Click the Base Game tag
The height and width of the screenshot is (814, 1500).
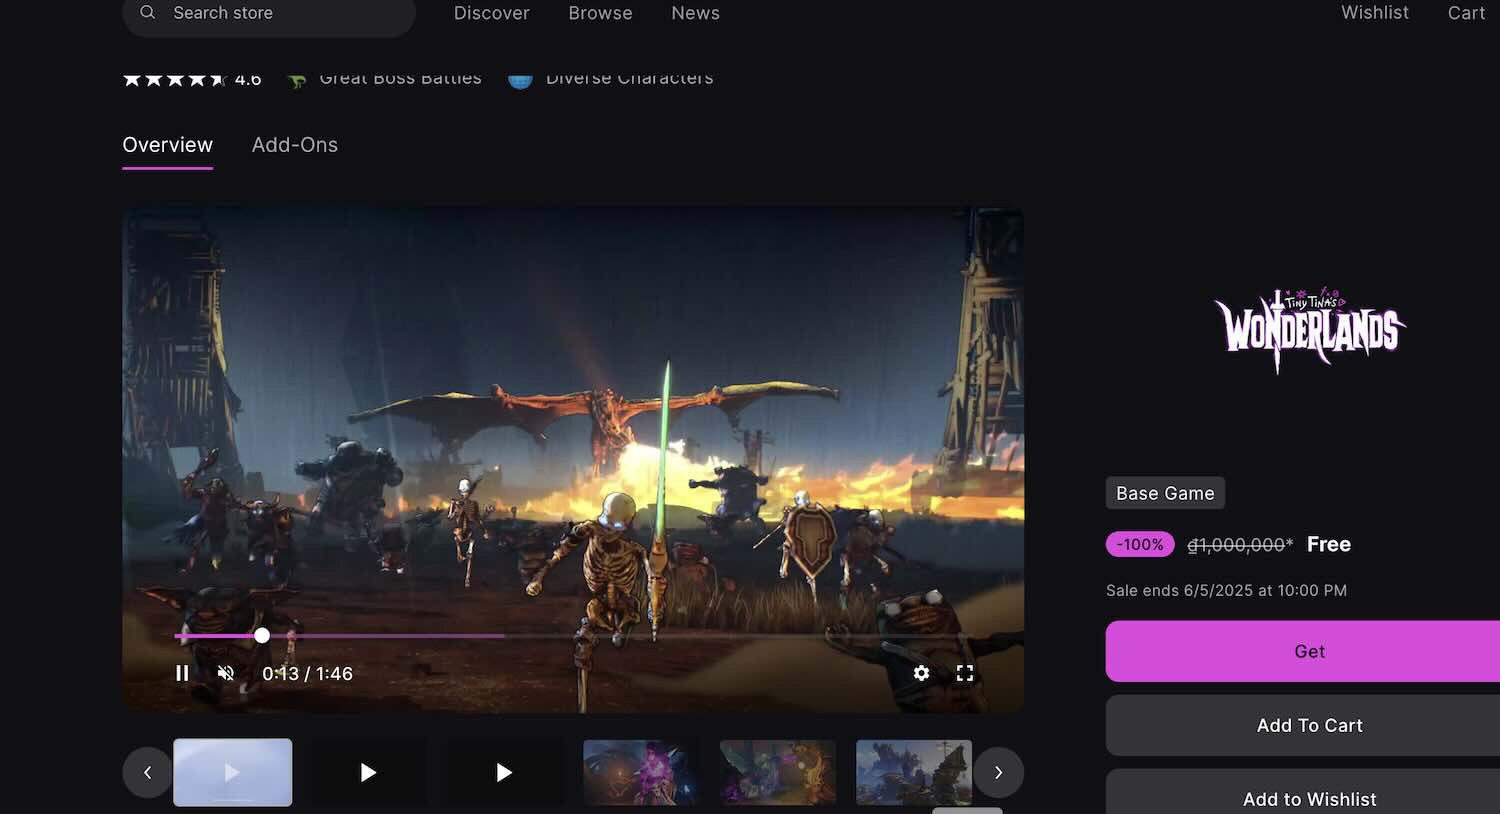pyautogui.click(x=1165, y=493)
